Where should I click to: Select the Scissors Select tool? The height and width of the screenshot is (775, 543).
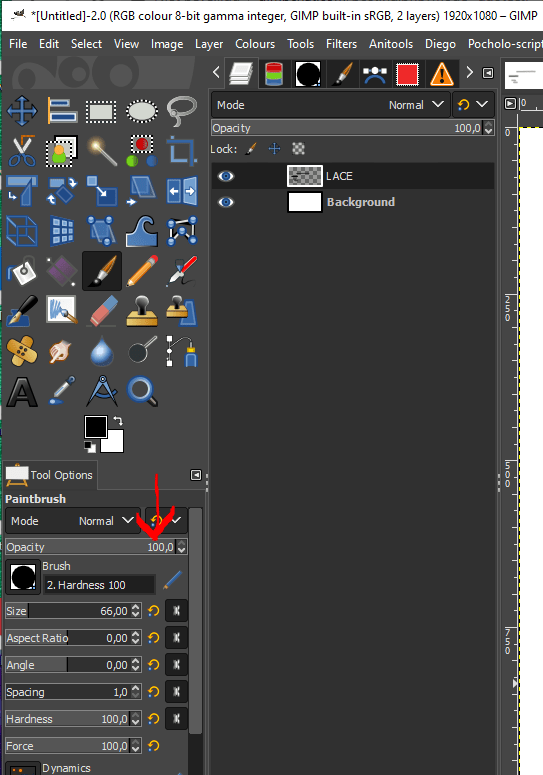pyautogui.click(x=22, y=151)
